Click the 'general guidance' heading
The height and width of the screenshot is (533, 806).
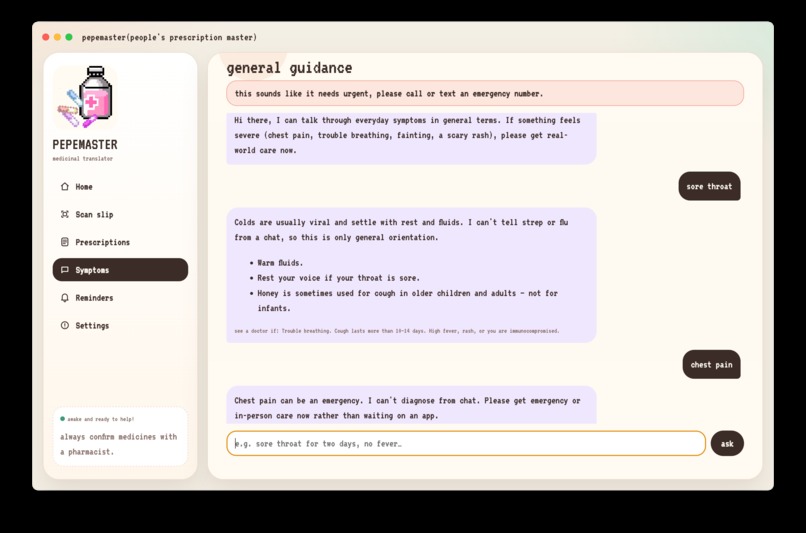click(x=289, y=68)
